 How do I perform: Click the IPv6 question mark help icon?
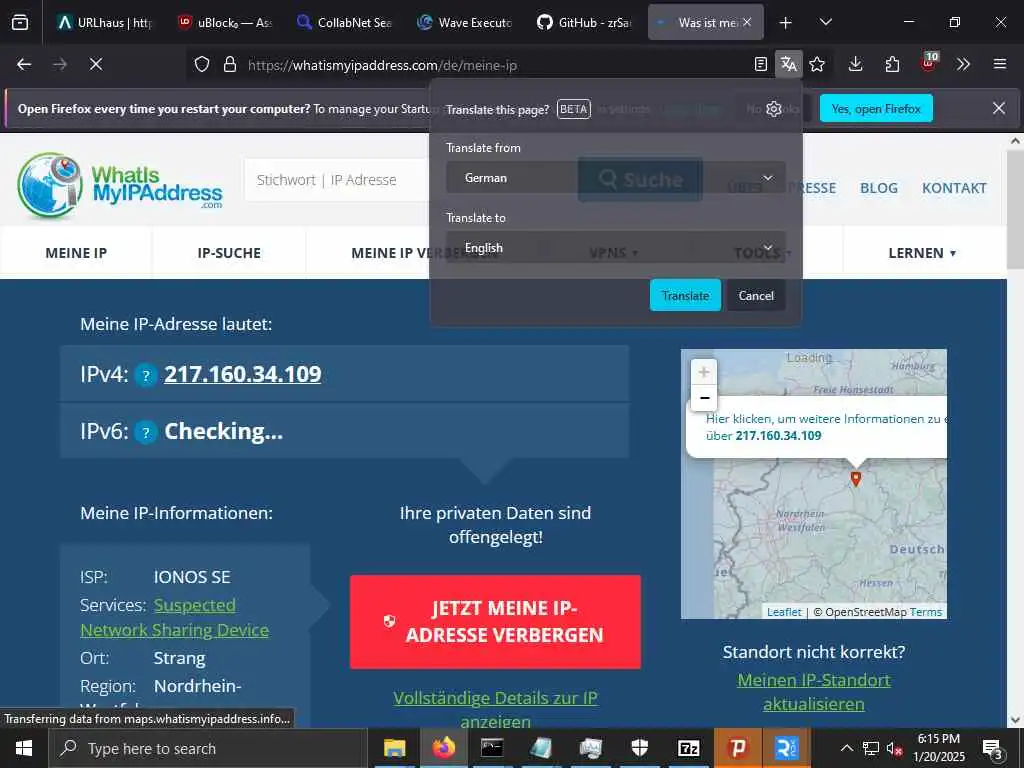[x=146, y=432]
